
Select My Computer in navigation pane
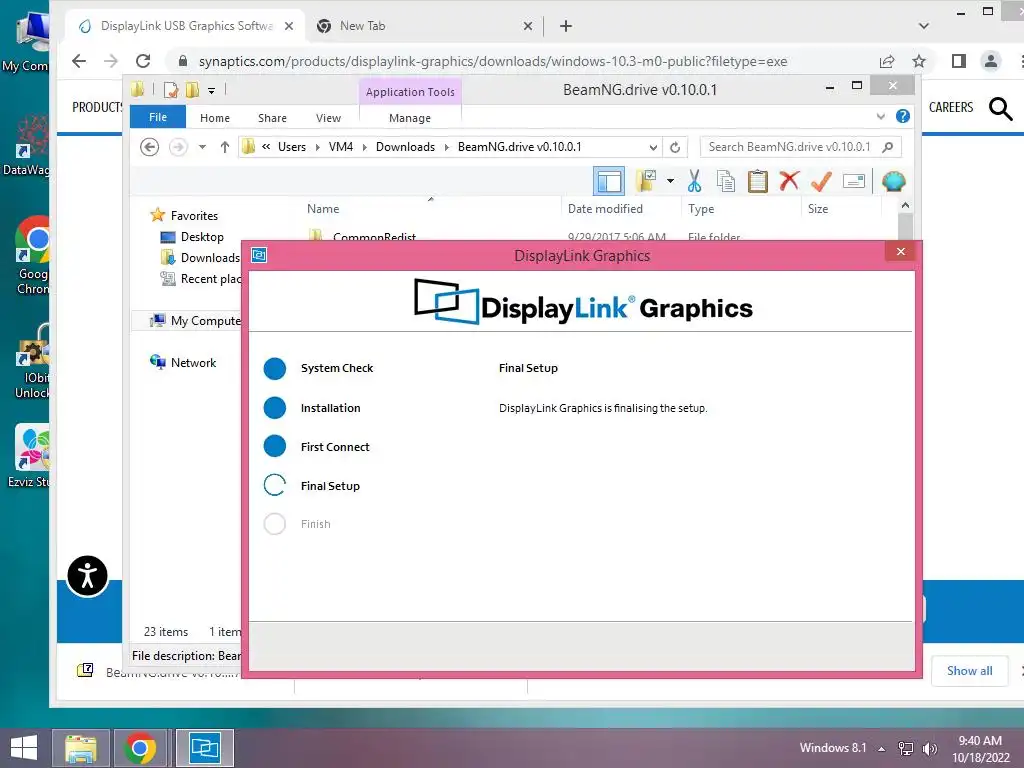point(195,321)
